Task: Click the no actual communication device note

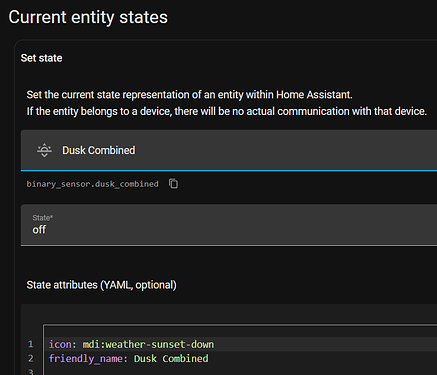Action: [227, 111]
